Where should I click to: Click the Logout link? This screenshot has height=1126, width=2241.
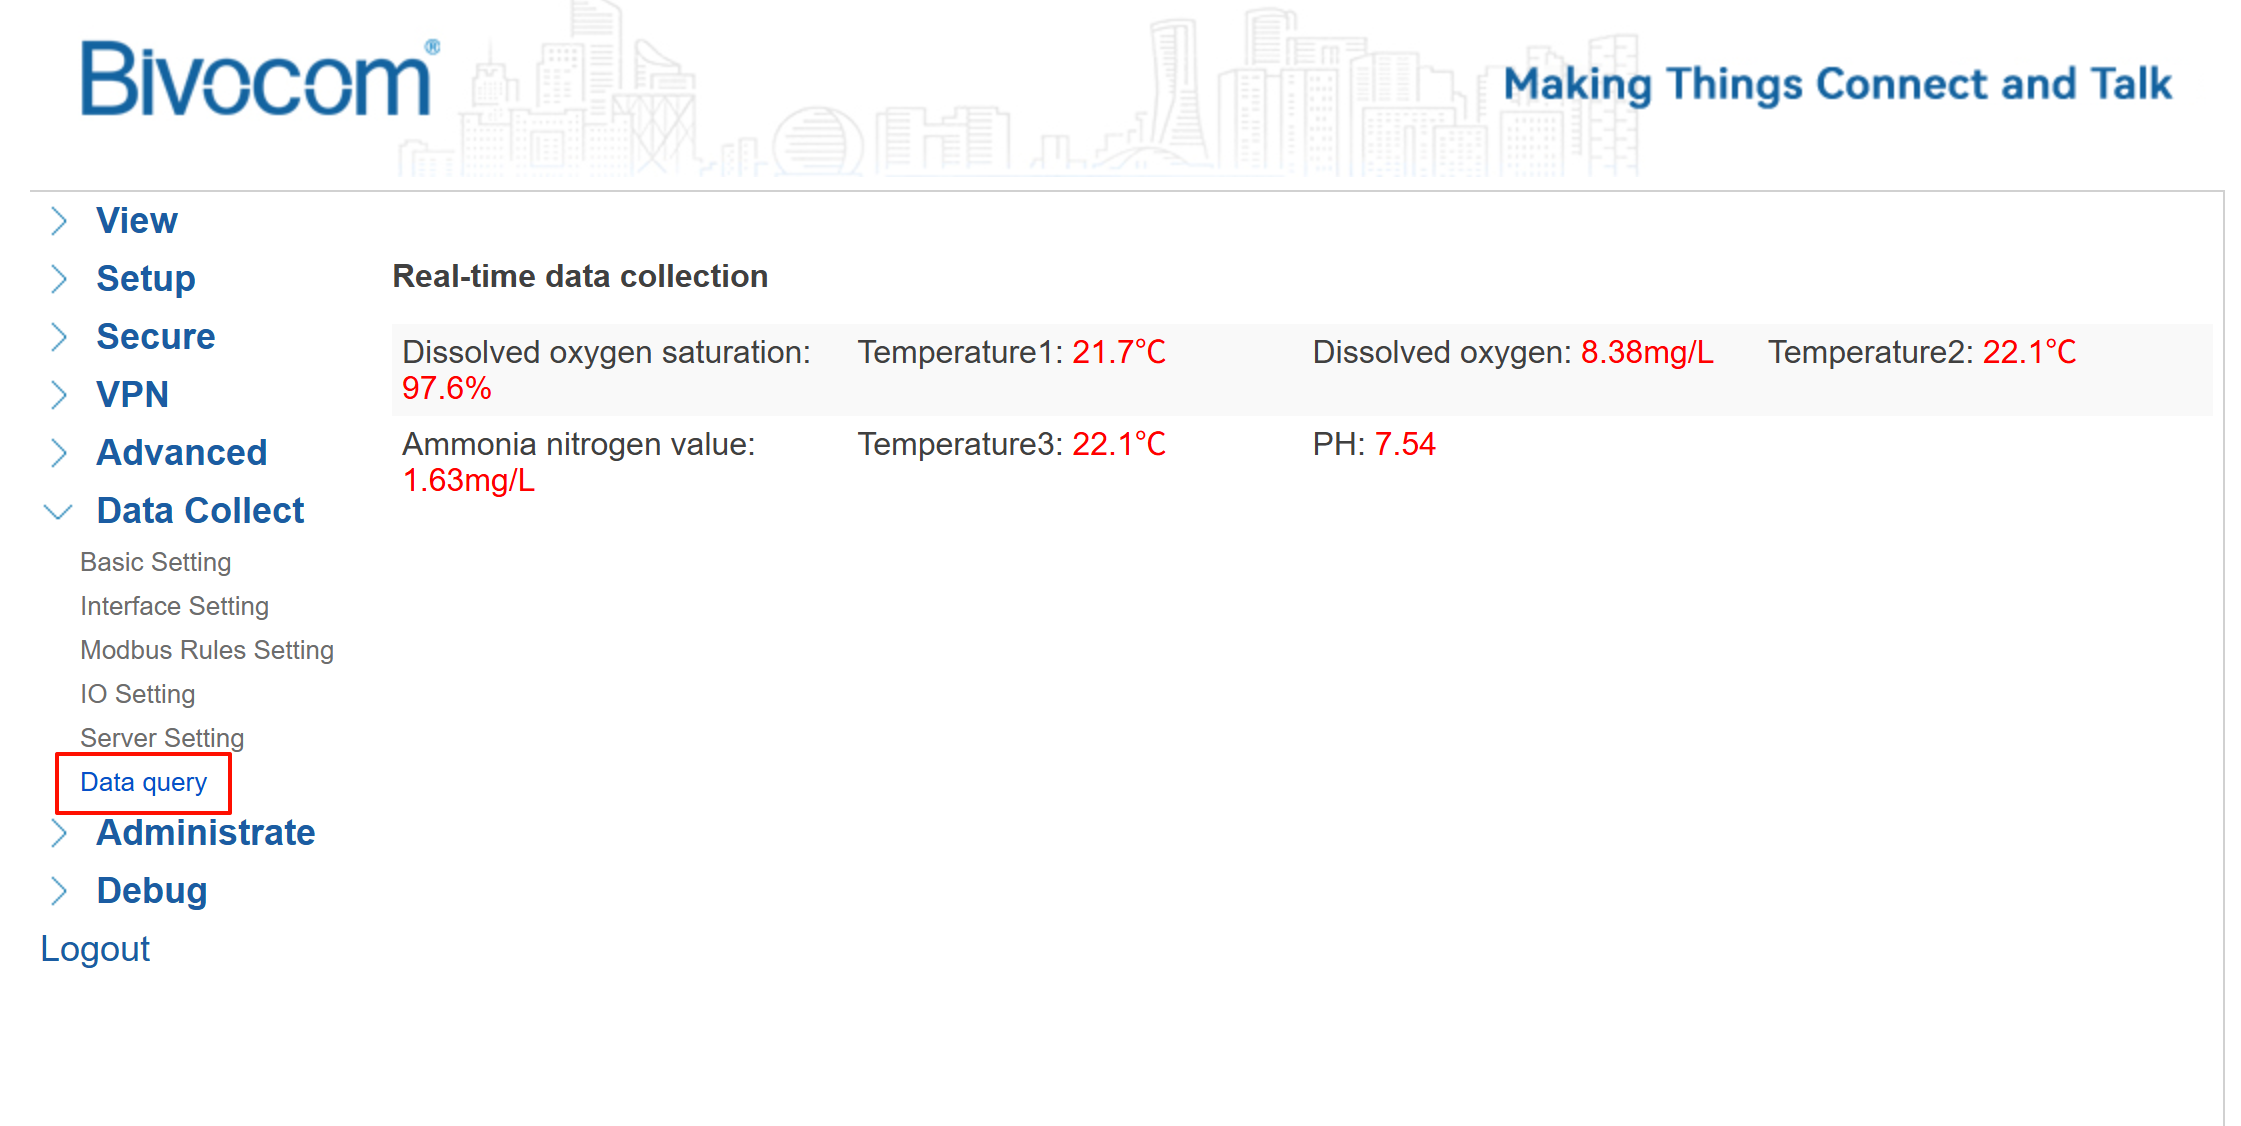click(x=95, y=949)
